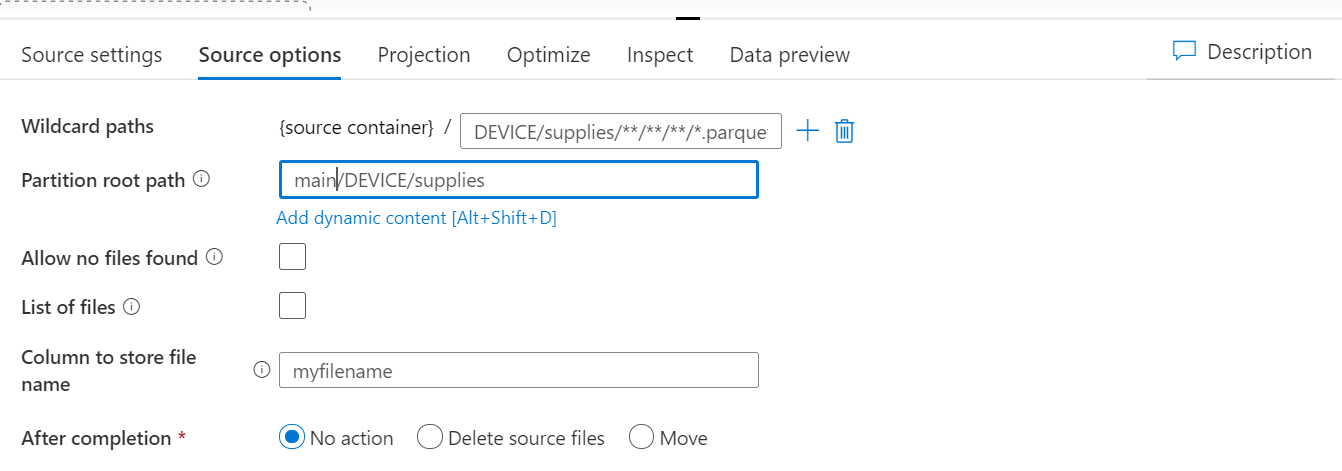Select the Move radio option
The image size is (1342, 471).
tap(642, 438)
